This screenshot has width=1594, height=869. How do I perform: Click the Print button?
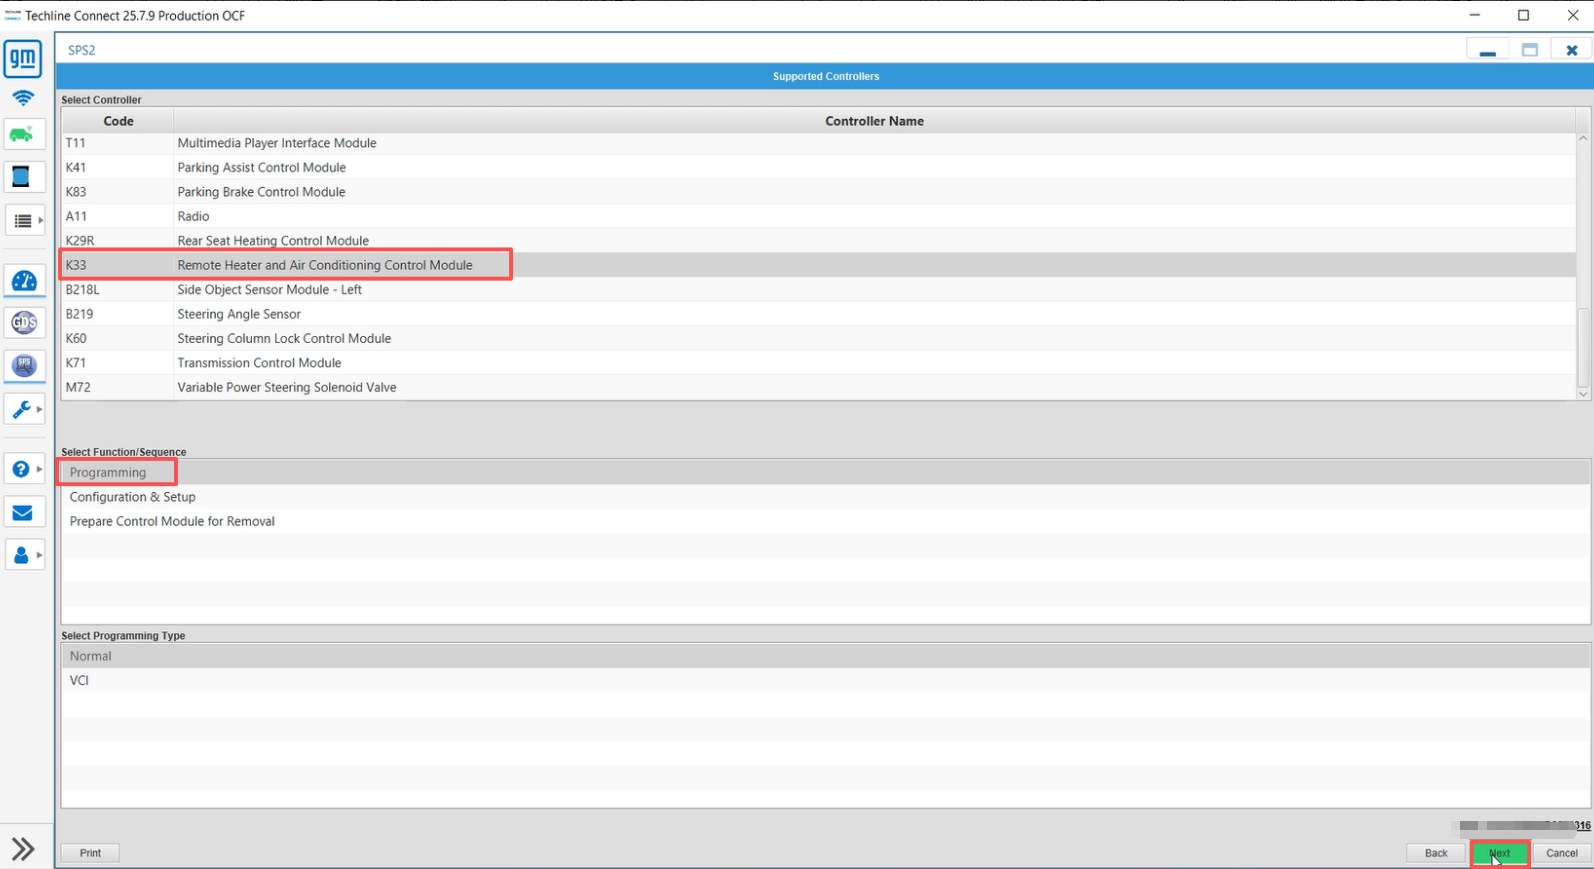click(90, 853)
